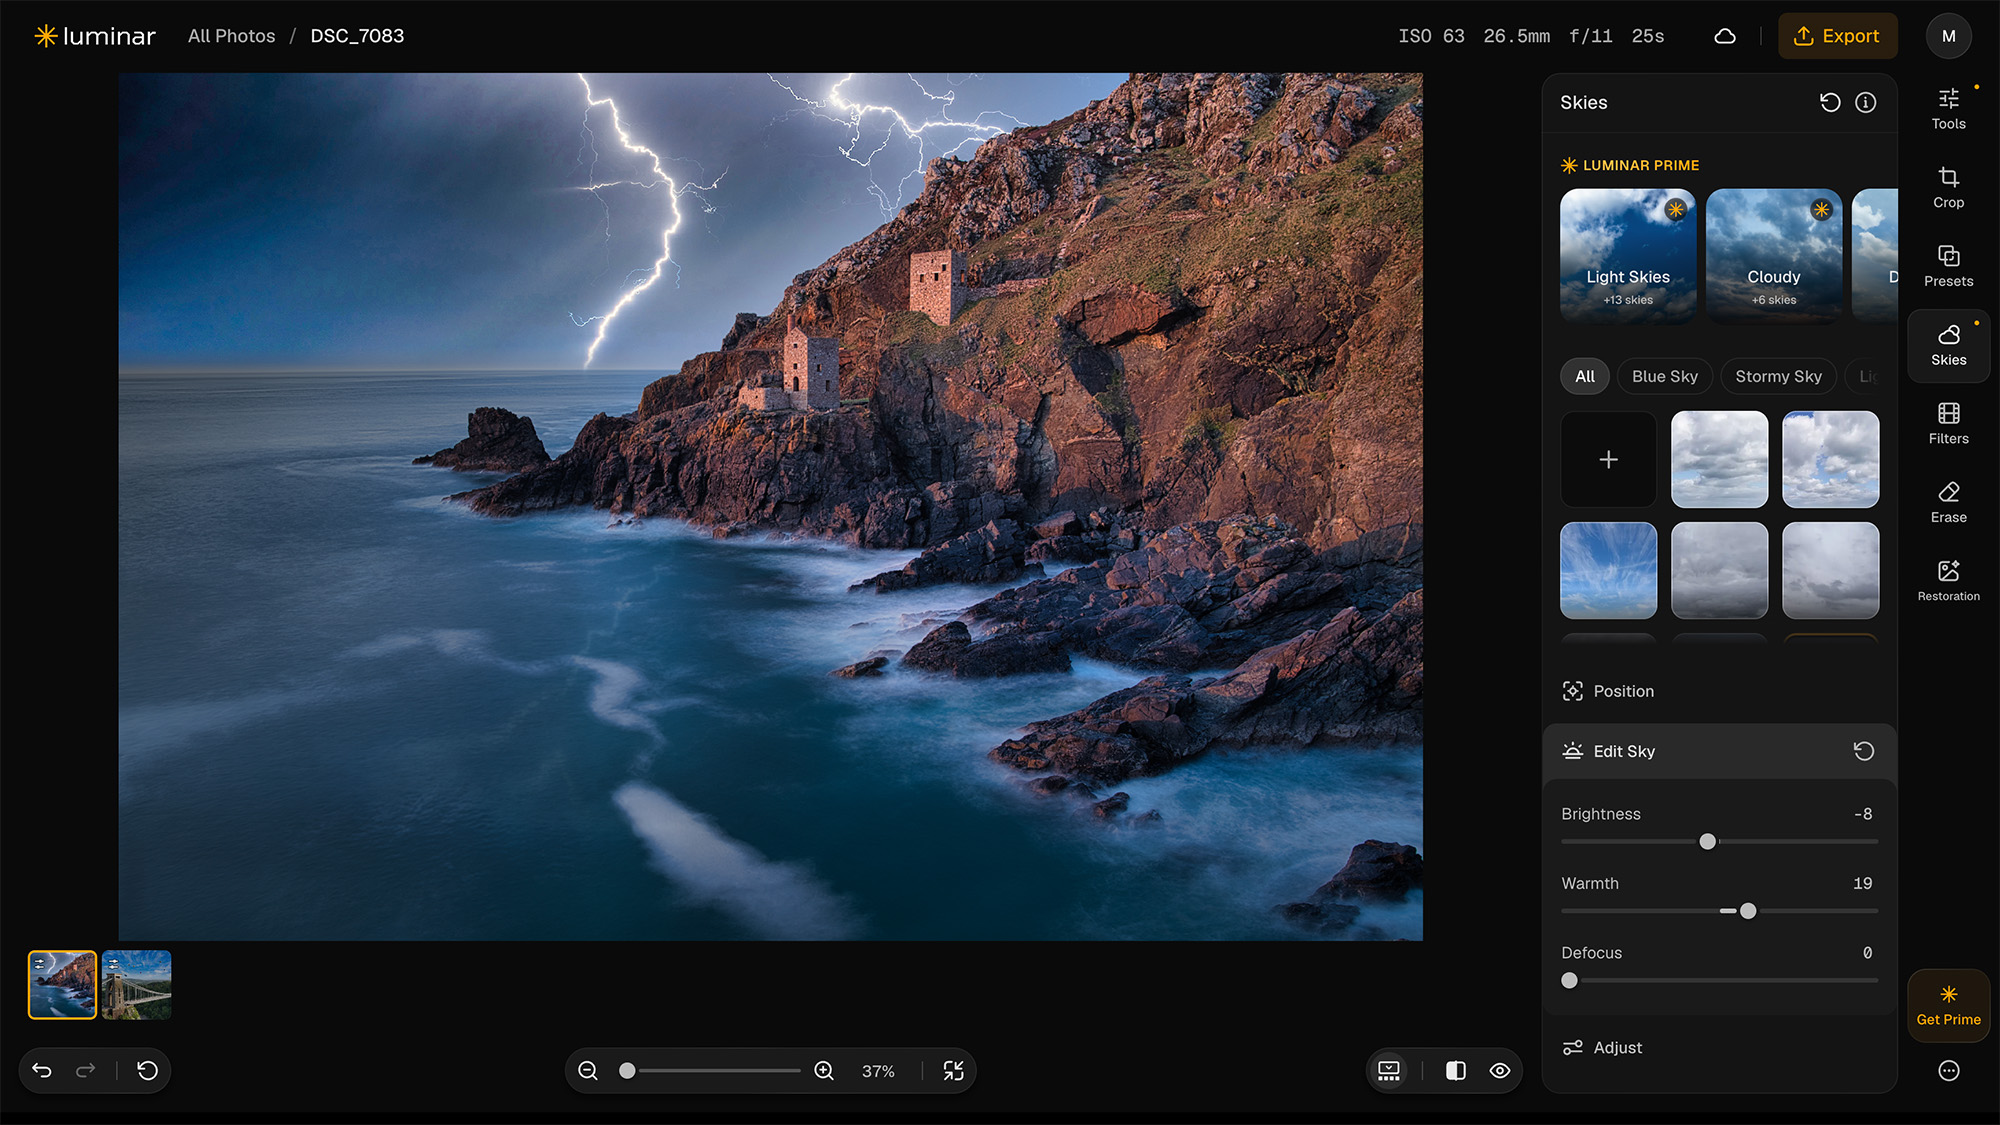Screen dimensions: 2000x1125
Task: Zoom out with the minus magnifier
Action: [x=588, y=1071]
